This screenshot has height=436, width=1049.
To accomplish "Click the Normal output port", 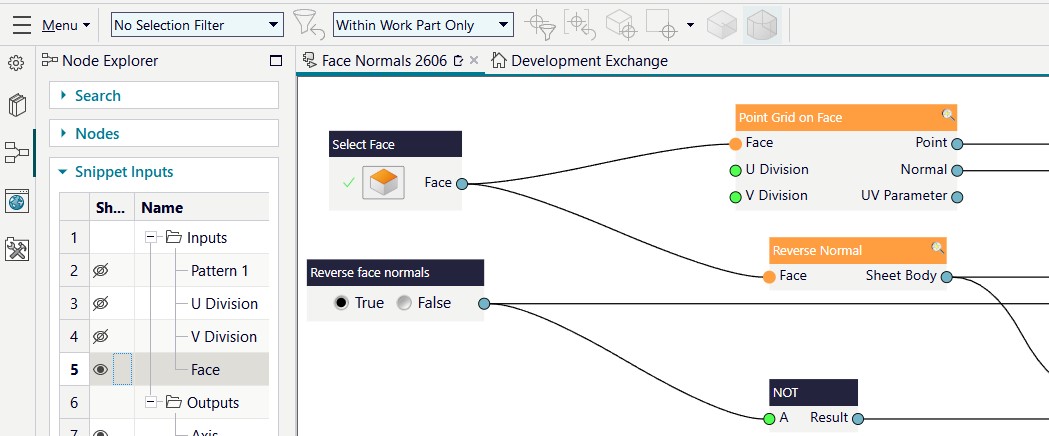I will point(957,171).
